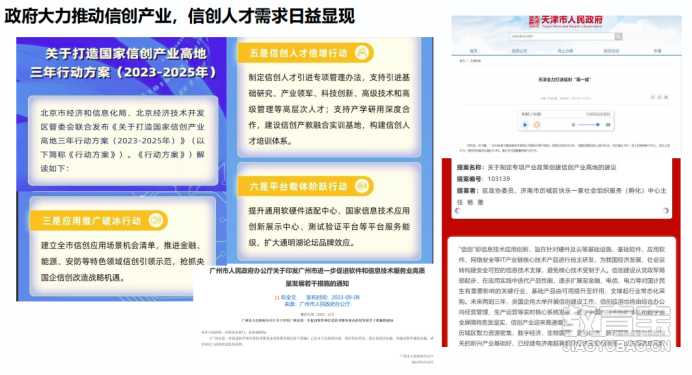Click the orange reload icon in audio player

(x=537, y=125)
